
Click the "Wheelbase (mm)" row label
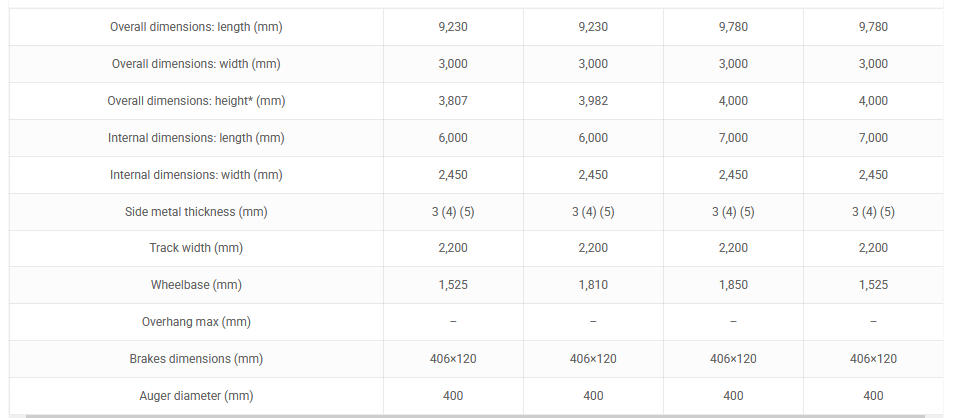(196, 285)
